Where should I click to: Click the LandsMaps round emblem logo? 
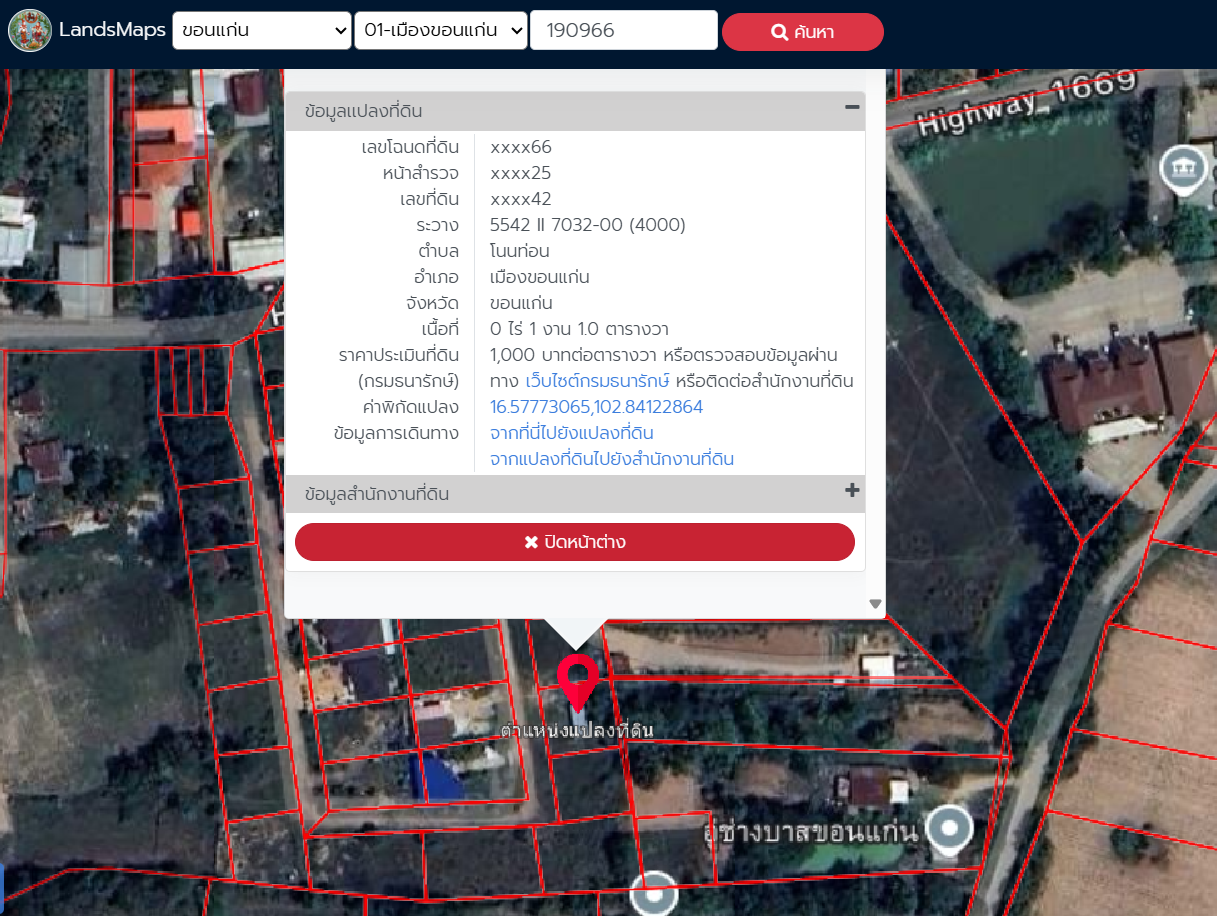tap(30, 30)
